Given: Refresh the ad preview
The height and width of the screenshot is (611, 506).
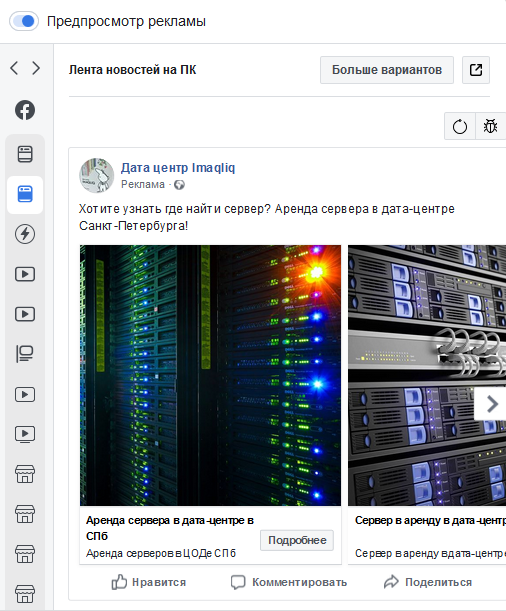Looking at the screenshot, I should click(460, 127).
